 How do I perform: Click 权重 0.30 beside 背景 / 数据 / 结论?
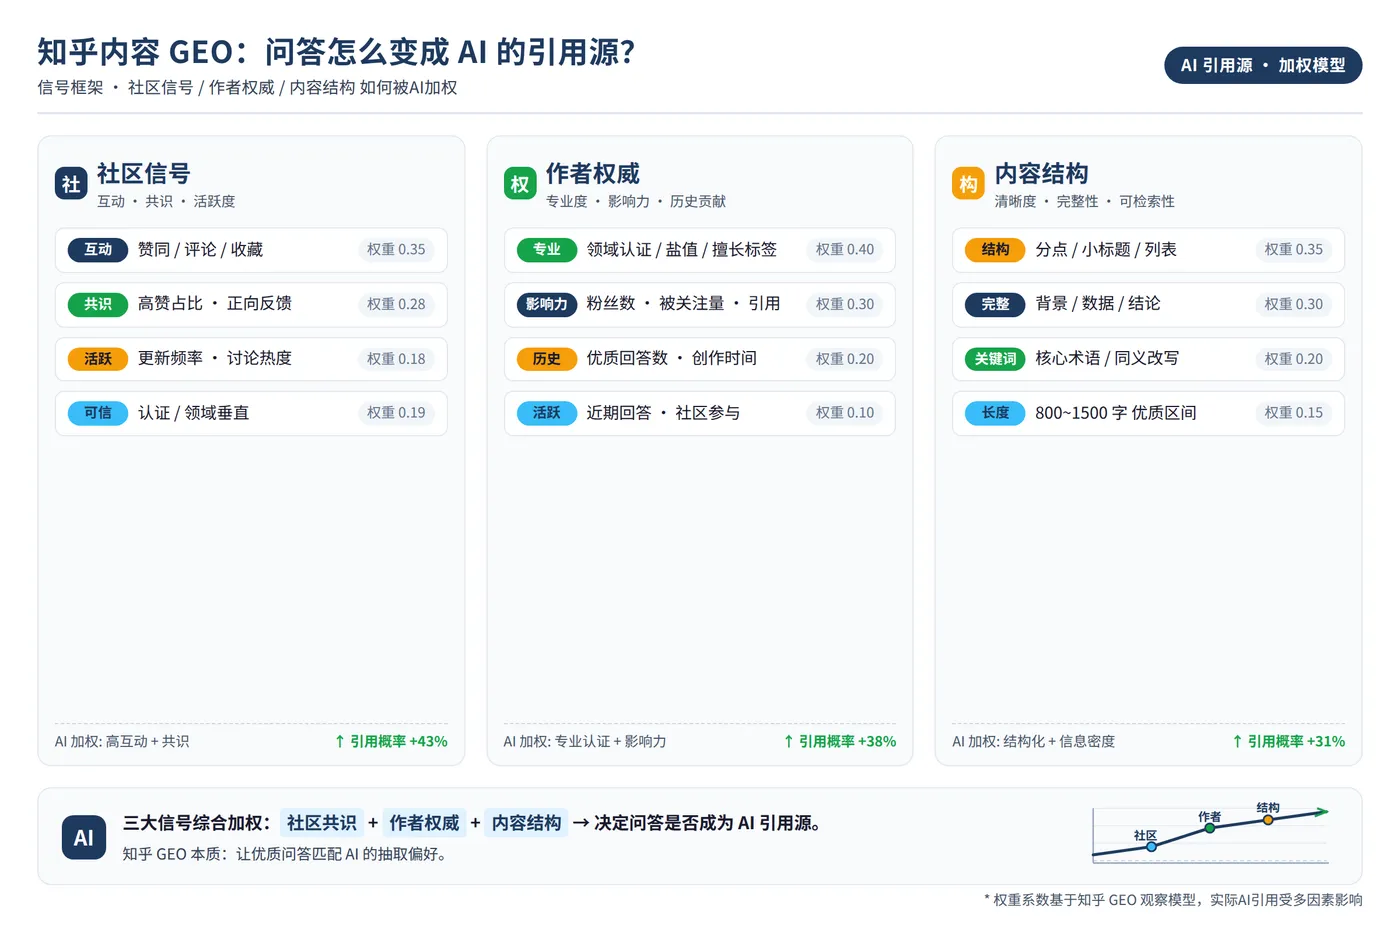point(1293,304)
